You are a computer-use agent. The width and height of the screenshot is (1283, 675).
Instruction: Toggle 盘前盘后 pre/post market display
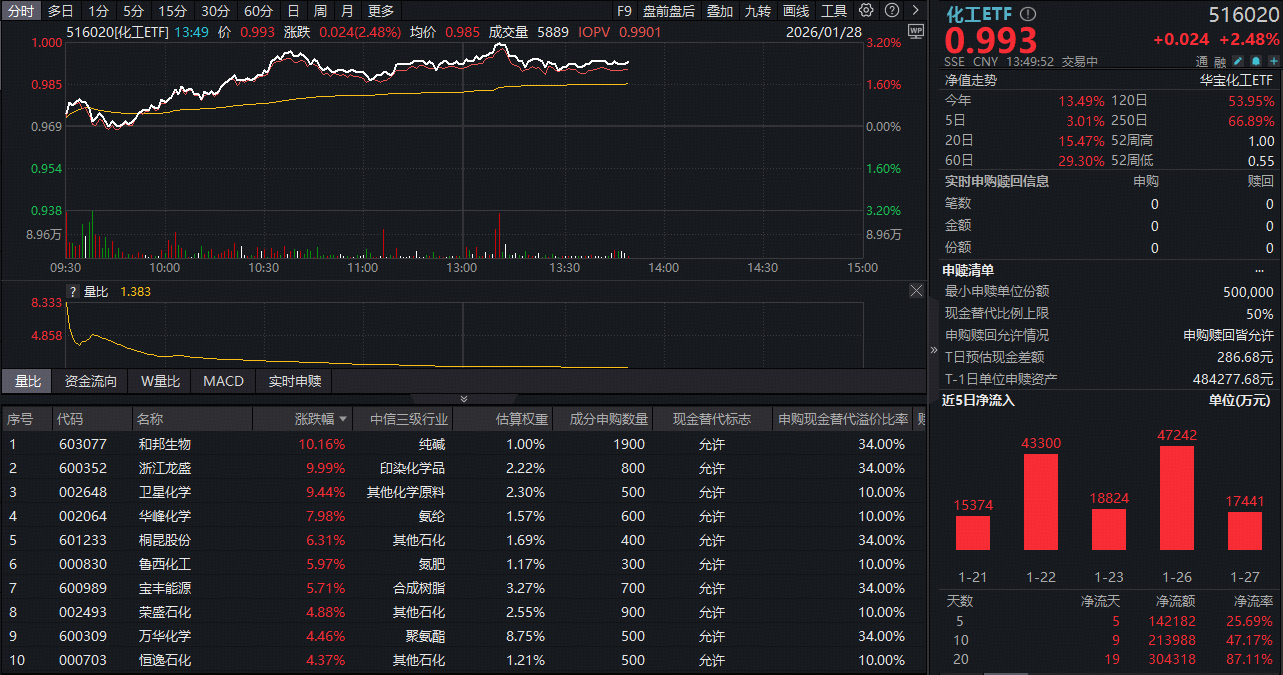pyautogui.click(x=669, y=11)
